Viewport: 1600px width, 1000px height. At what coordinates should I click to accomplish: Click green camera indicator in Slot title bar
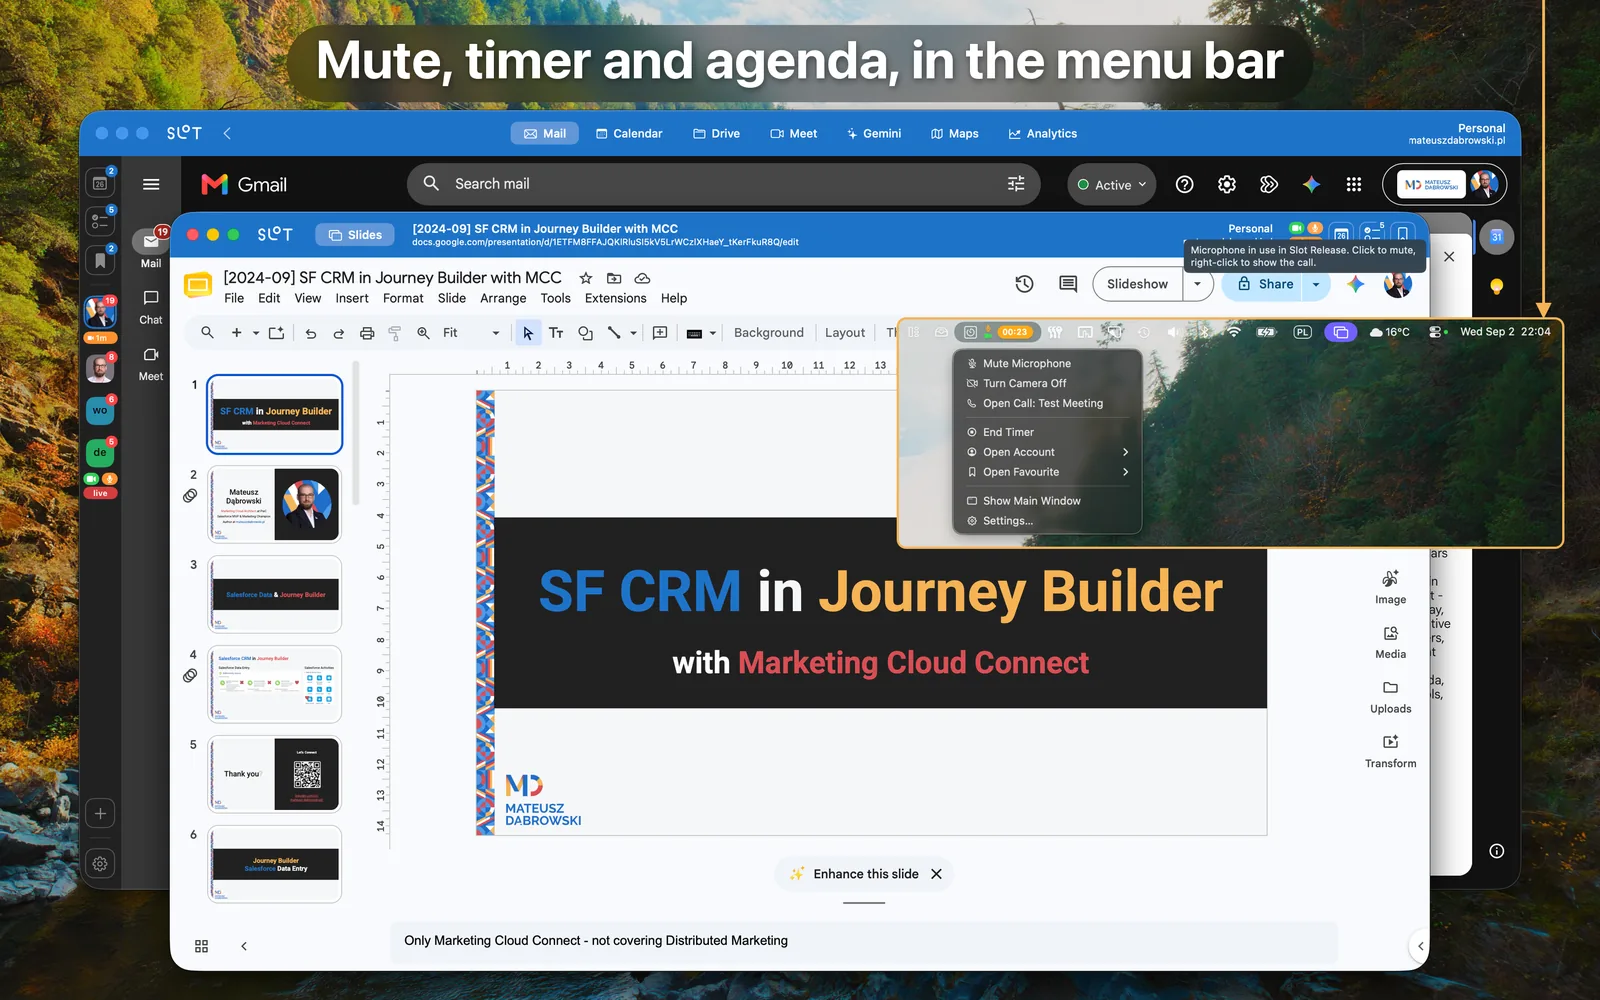point(1297,229)
